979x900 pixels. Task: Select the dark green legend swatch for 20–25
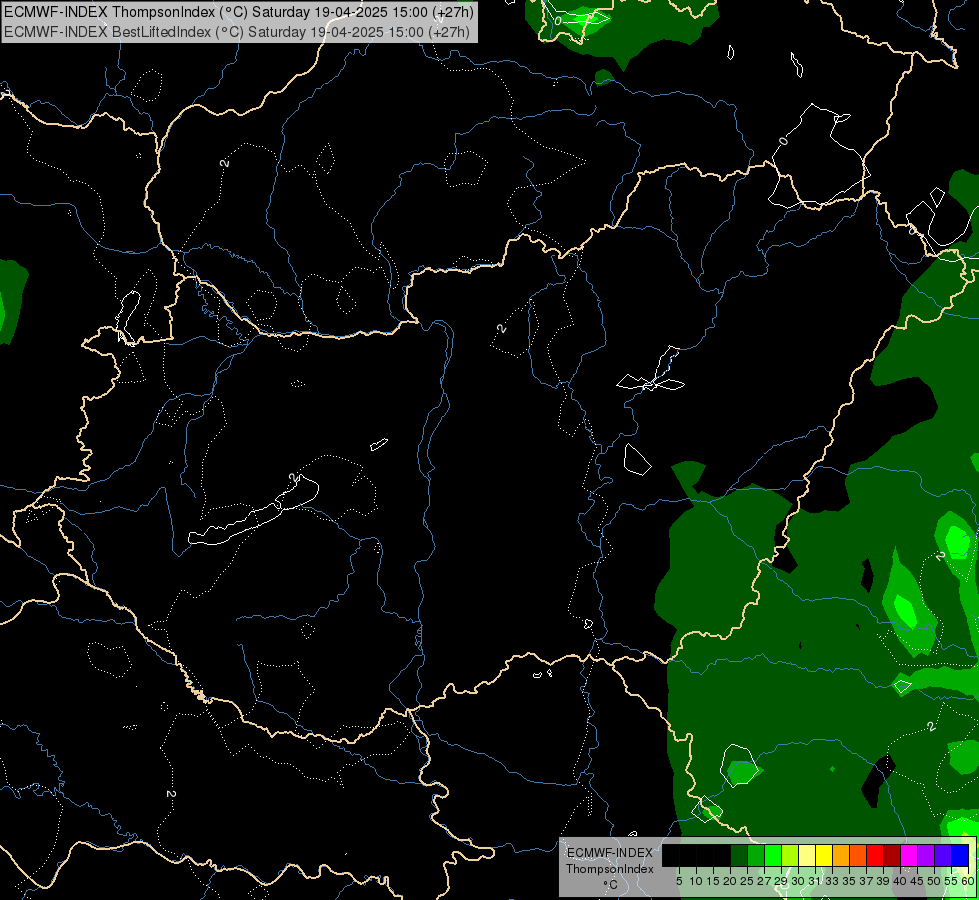click(739, 855)
